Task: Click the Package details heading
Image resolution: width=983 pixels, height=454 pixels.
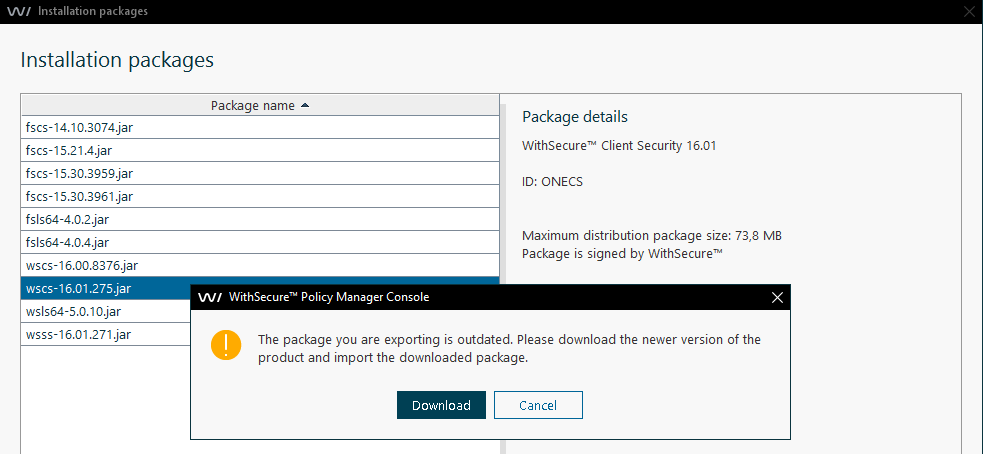Action: [575, 117]
